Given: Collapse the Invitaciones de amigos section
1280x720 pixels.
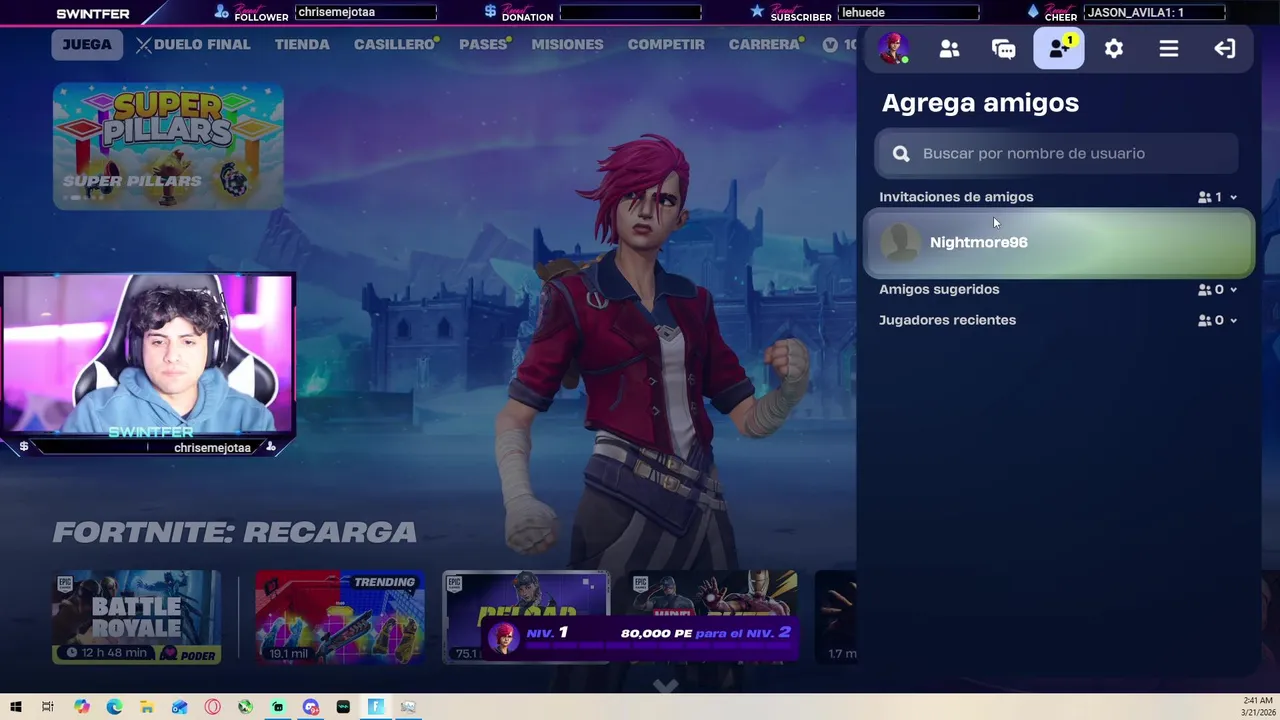Looking at the screenshot, I should pyautogui.click(x=1233, y=198).
